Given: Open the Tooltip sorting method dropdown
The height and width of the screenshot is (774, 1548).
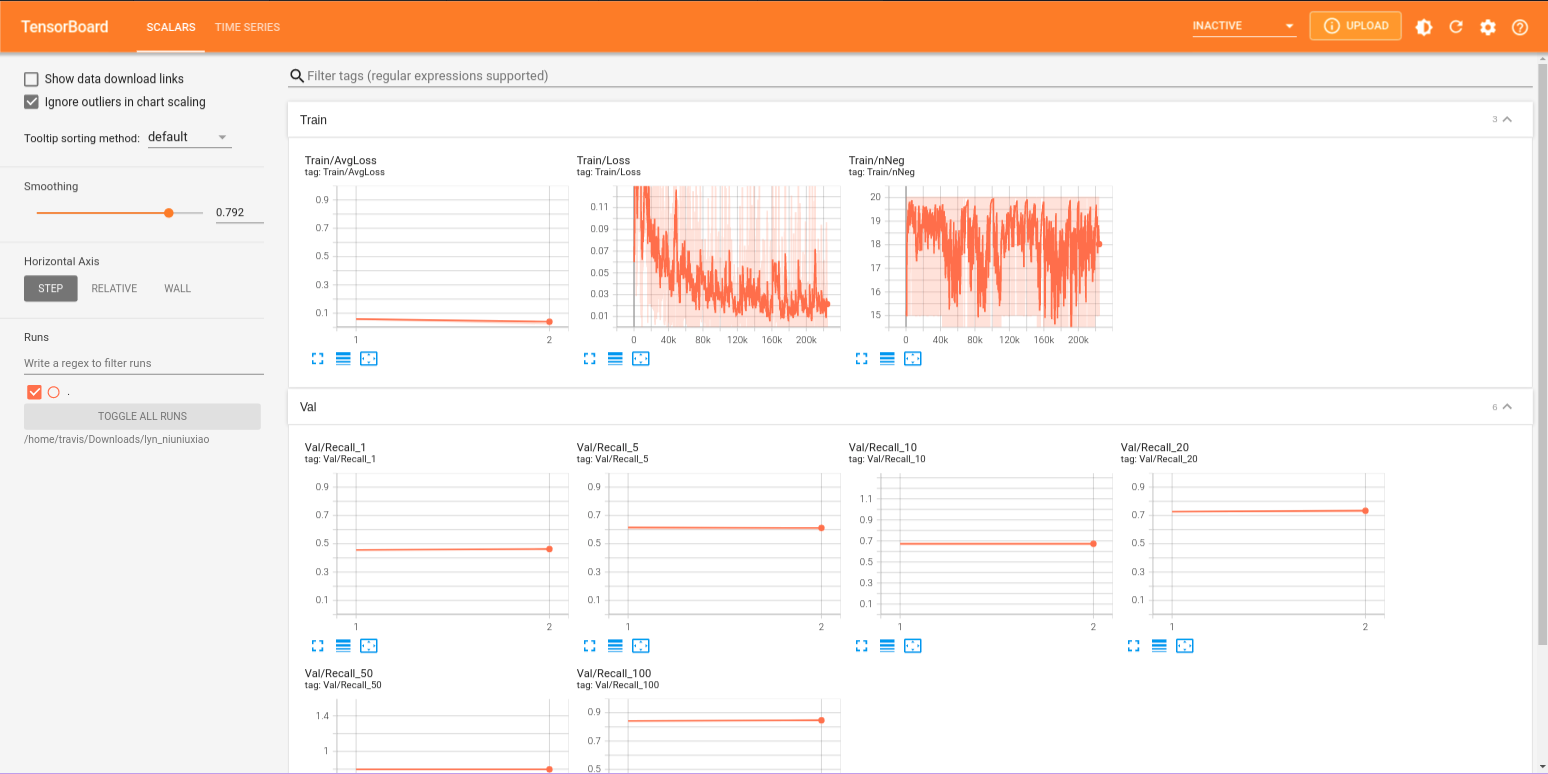Looking at the screenshot, I should tap(189, 138).
